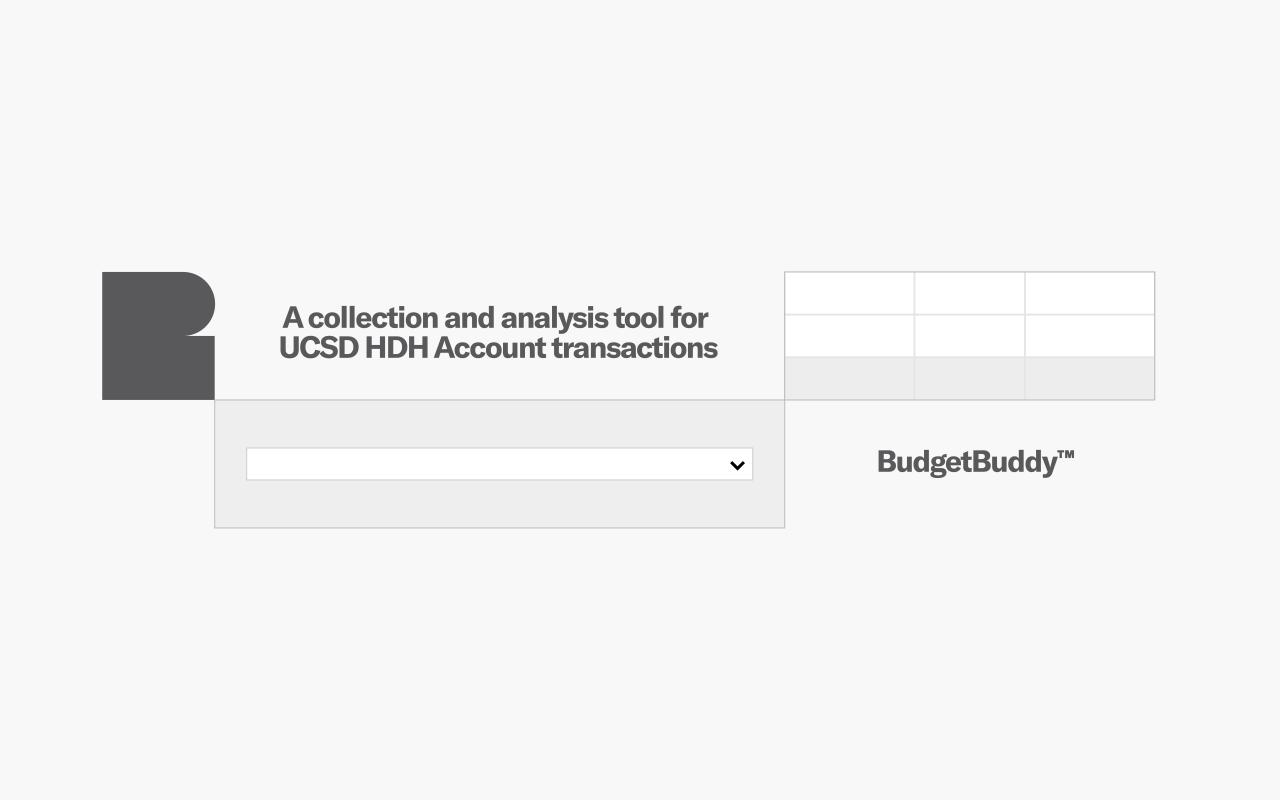Viewport: 1280px width, 800px height.
Task: Click heading line "A collection and analysis tool for"
Action: 495,318
